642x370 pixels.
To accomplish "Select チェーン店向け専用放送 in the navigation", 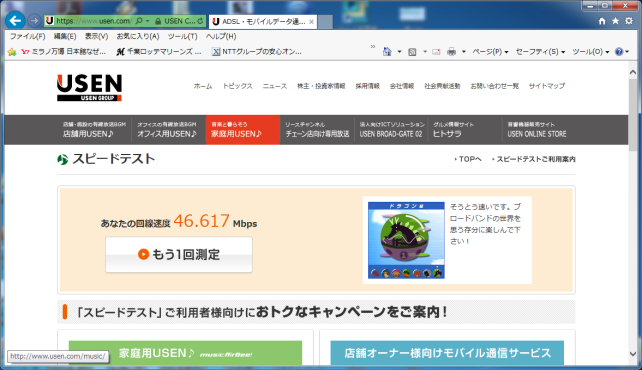I will pos(317,130).
